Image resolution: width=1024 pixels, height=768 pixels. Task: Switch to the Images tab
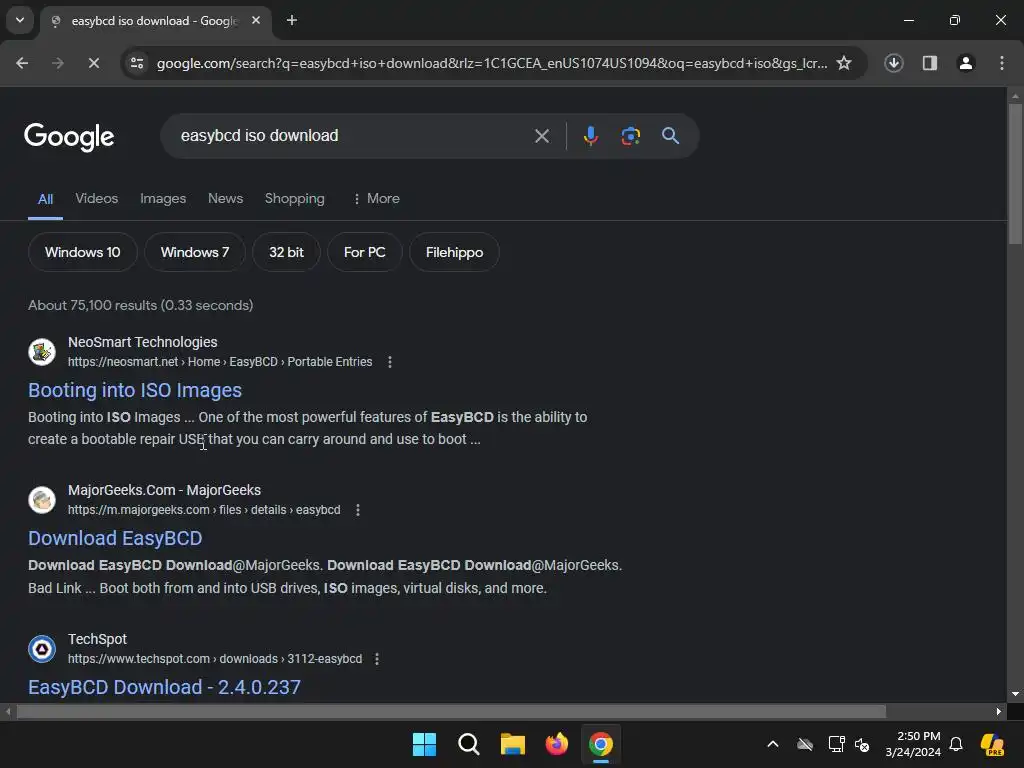163,199
